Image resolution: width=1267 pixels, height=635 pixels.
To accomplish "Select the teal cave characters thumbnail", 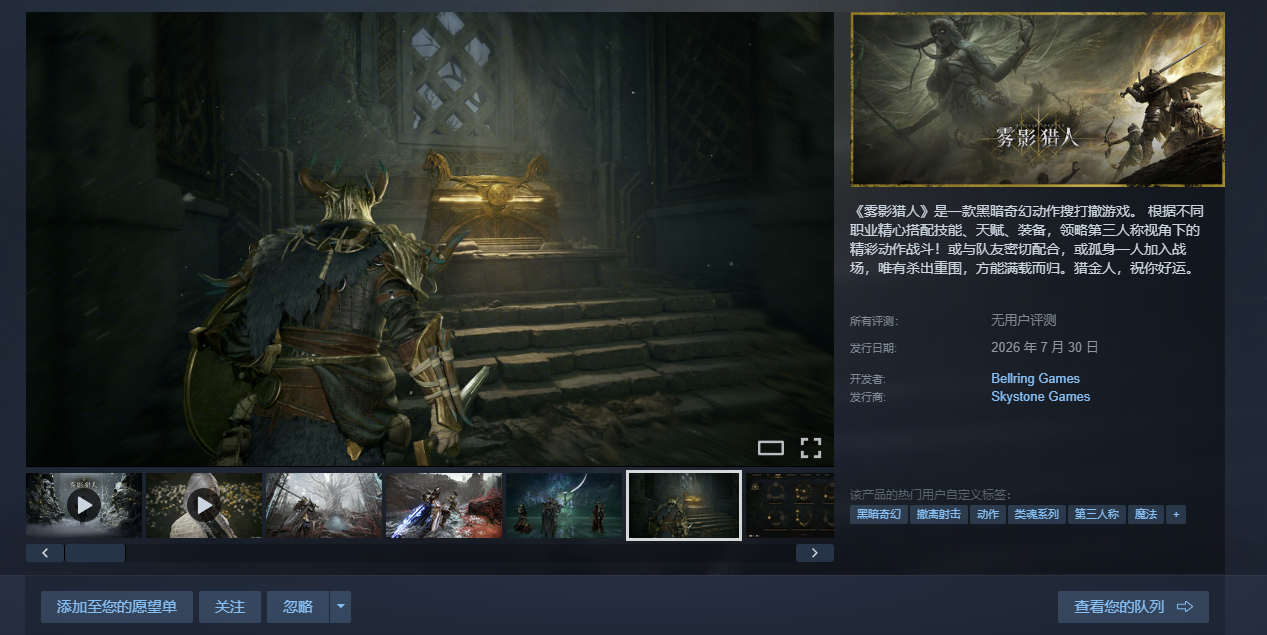I will point(564,506).
